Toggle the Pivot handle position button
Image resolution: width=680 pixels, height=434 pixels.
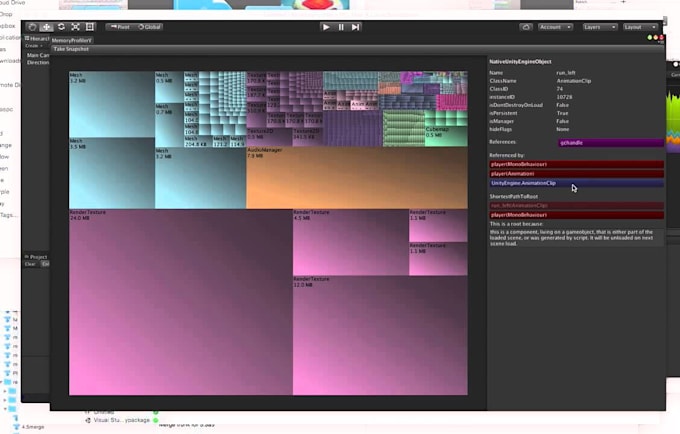[120, 27]
